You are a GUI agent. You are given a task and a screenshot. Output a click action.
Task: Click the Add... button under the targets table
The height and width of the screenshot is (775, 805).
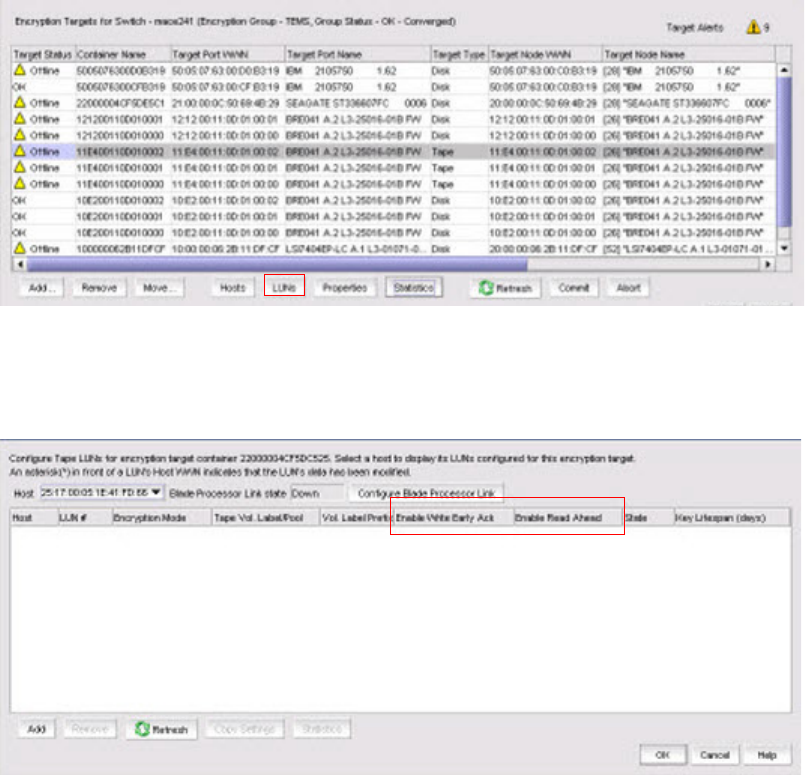[x=40, y=288]
